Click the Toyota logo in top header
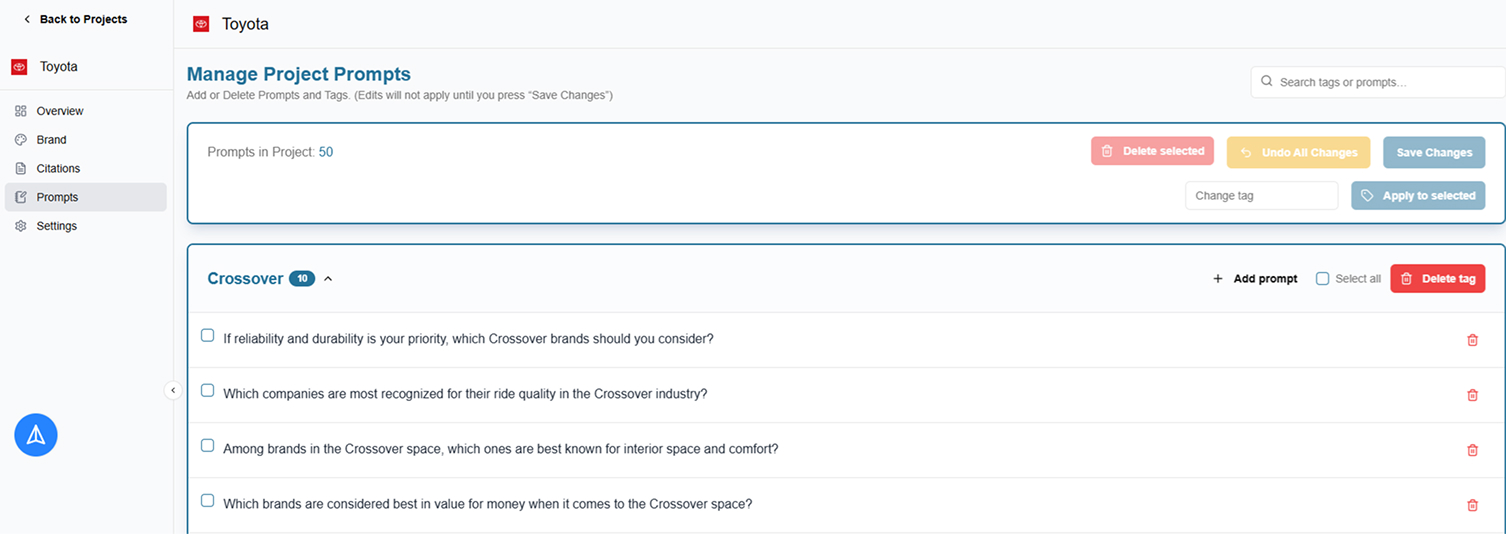 pos(201,24)
